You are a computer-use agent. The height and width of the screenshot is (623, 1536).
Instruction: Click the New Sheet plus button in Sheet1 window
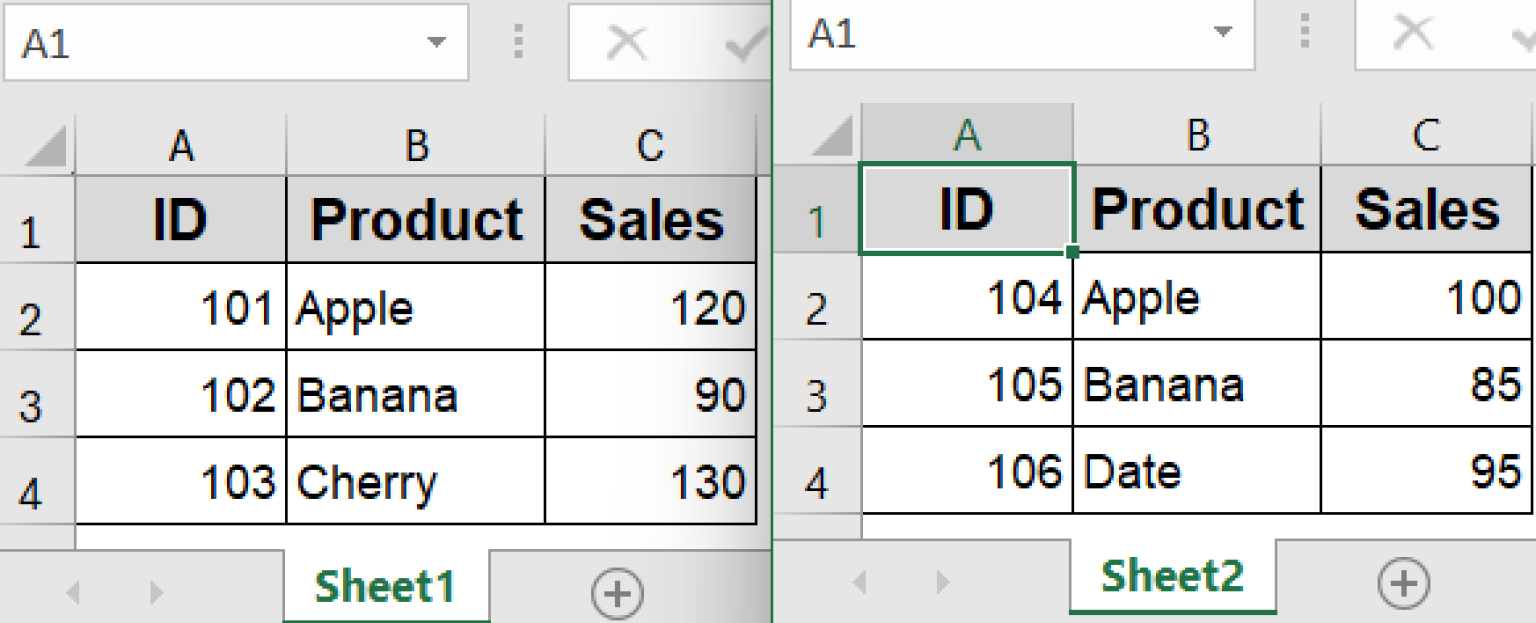[x=617, y=593]
